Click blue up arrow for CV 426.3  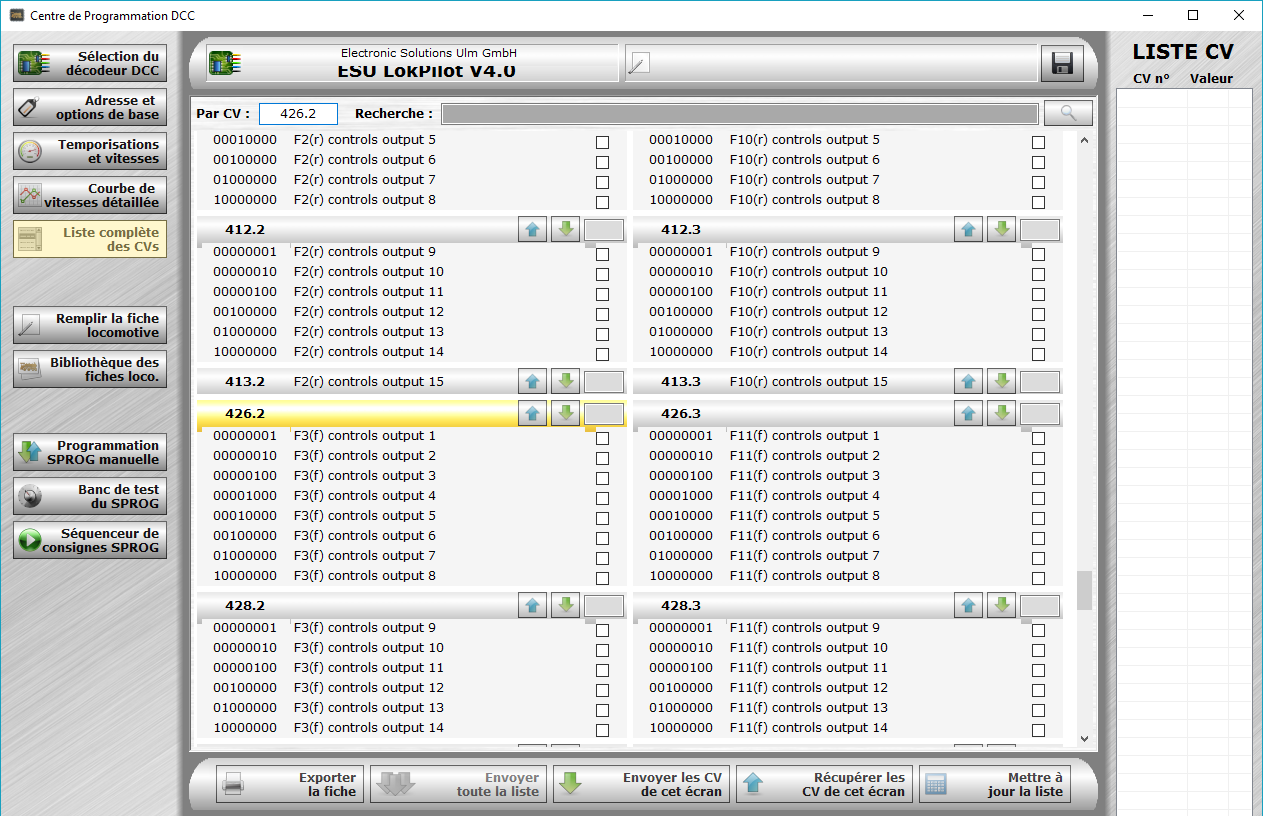click(969, 414)
